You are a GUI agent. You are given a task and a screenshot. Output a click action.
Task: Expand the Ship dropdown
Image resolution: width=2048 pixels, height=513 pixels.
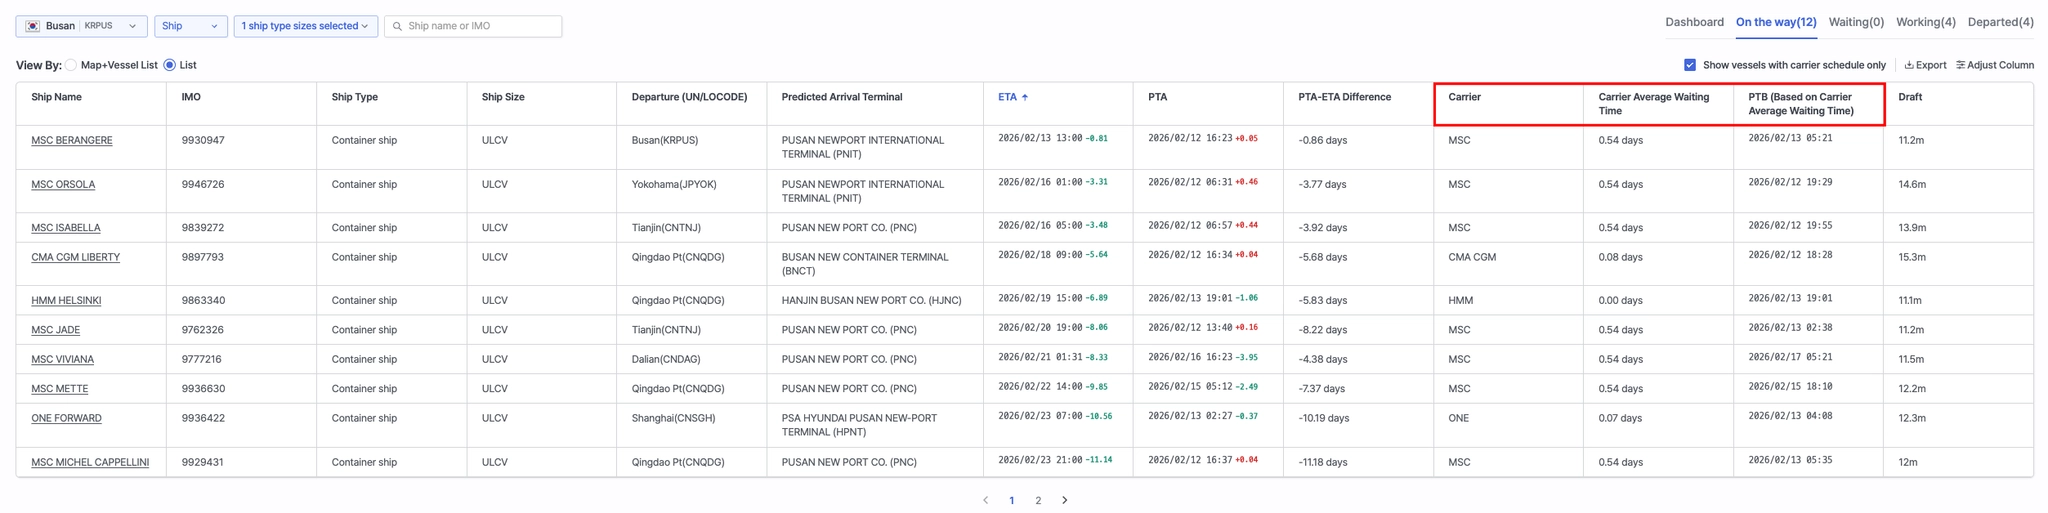[x=190, y=27]
